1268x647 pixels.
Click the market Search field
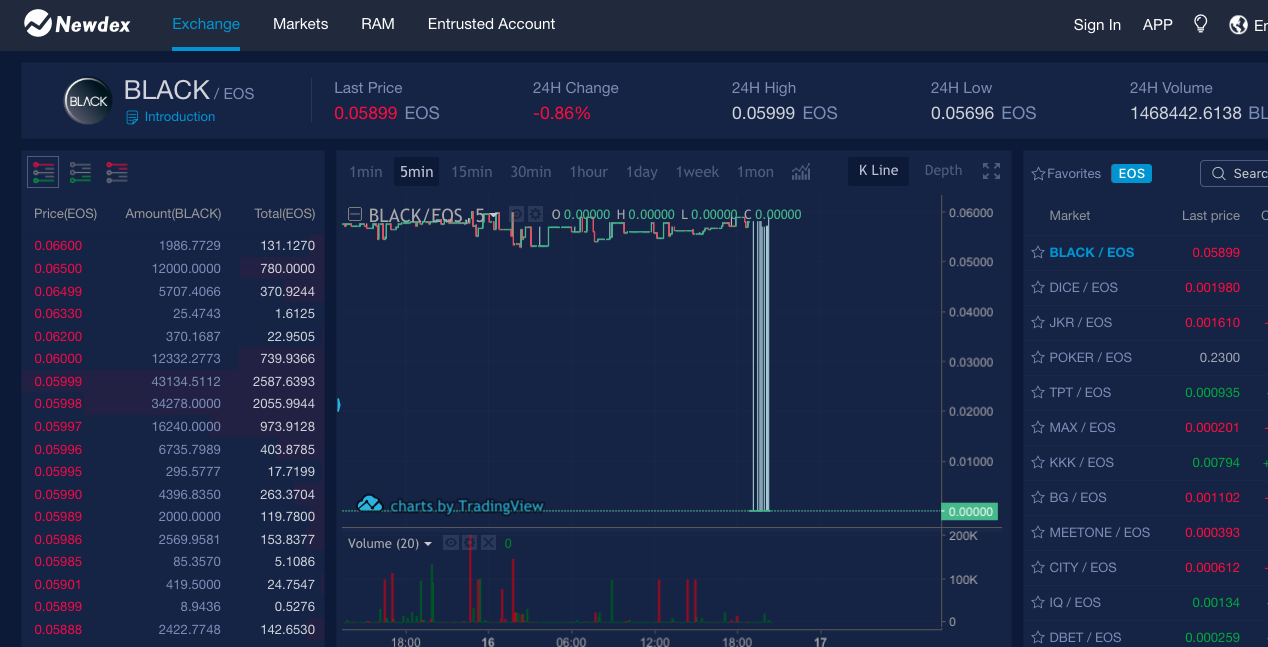pyautogui.click(x=1234, y=174)
